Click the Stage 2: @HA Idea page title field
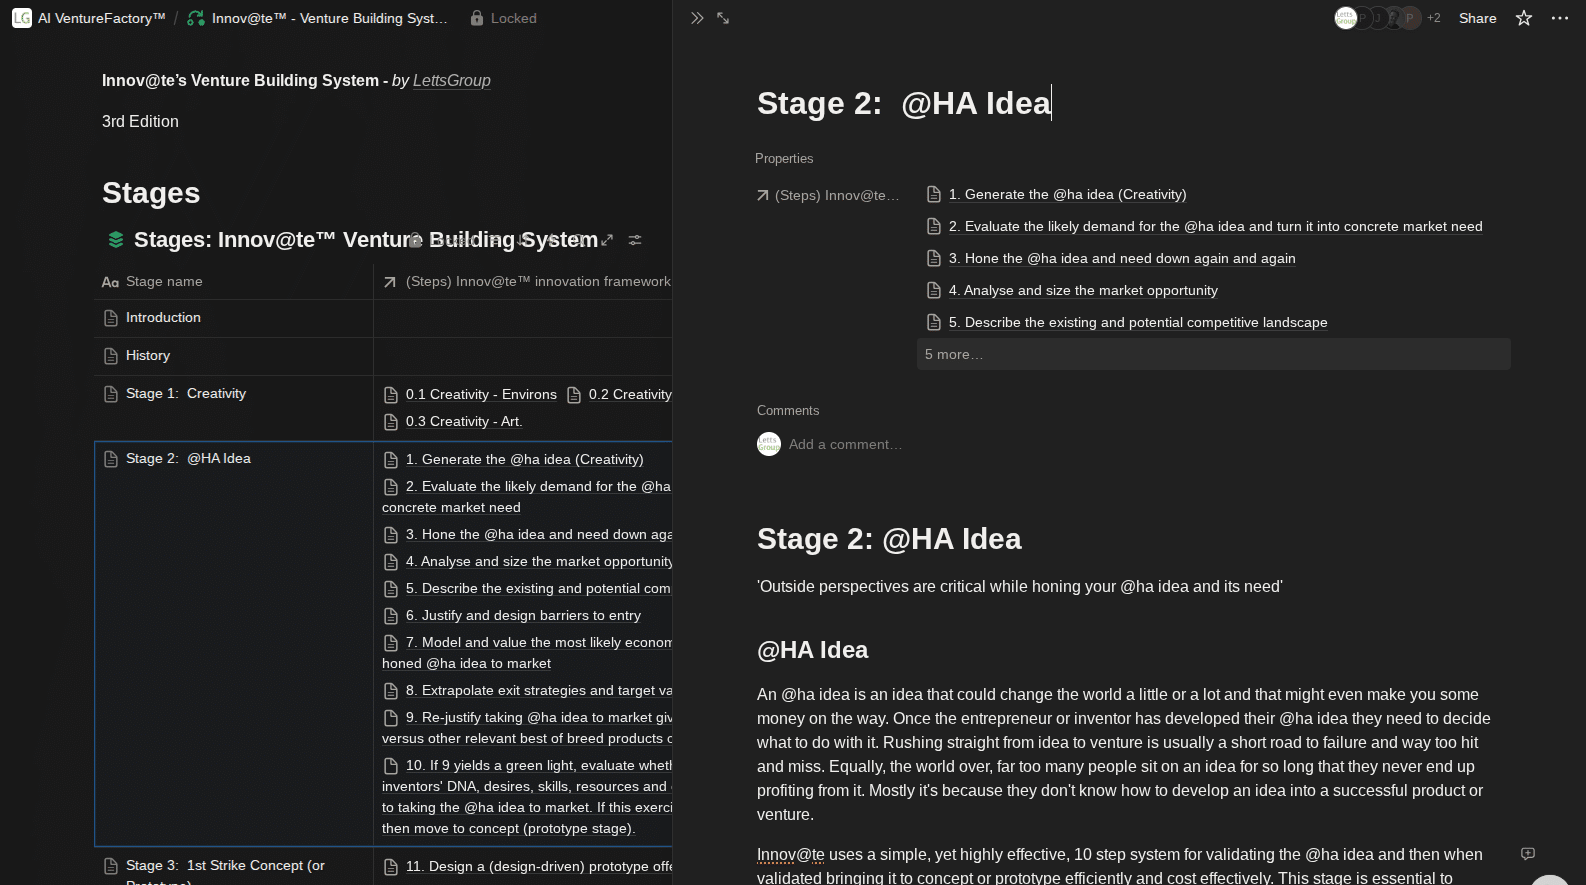This screenshot has width=1586, height=885. [904, 103]
